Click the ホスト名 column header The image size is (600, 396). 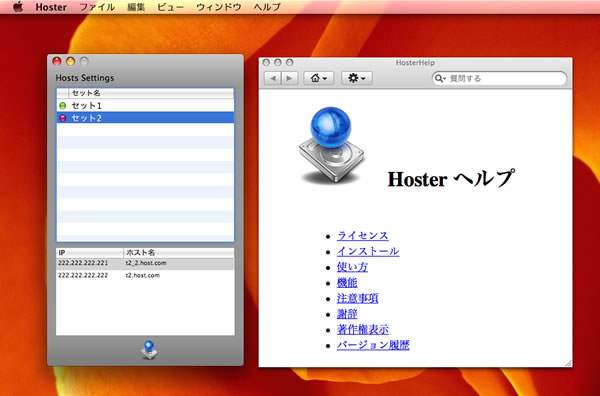coord(179,253)
